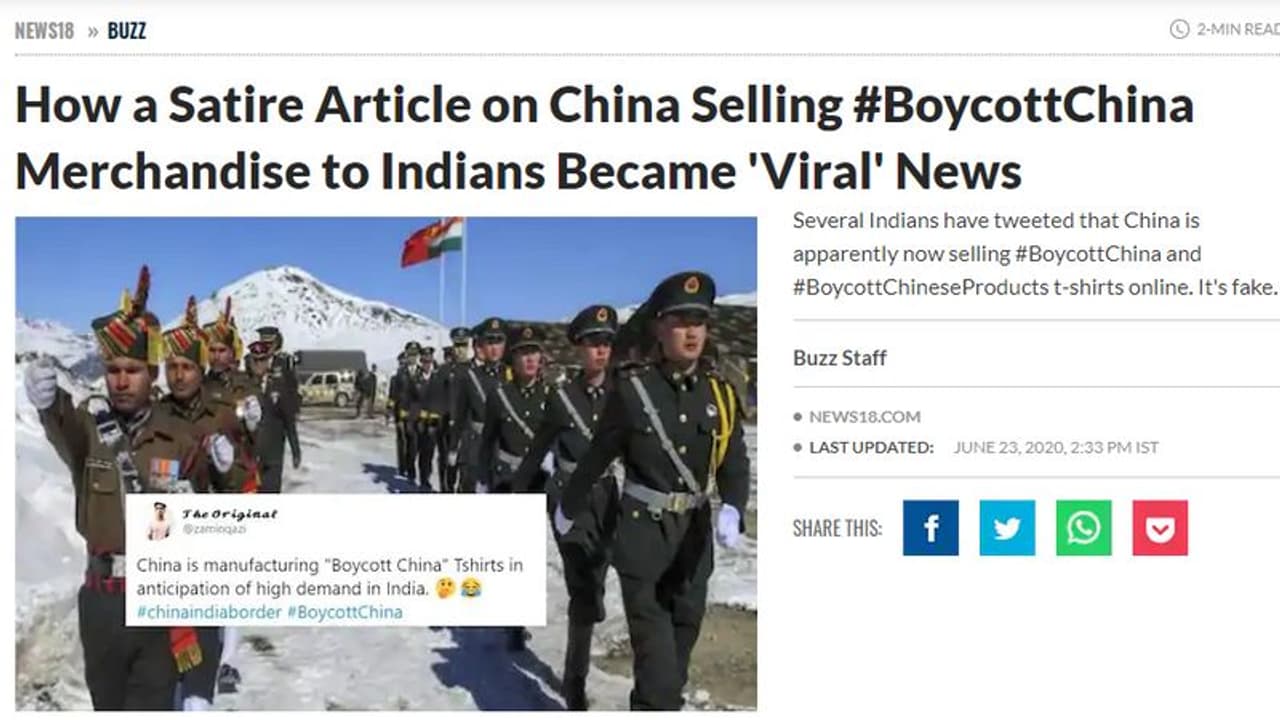Save article to Pocket
The height and width of the screenshot is (720, 1280).
(1160, 528)
